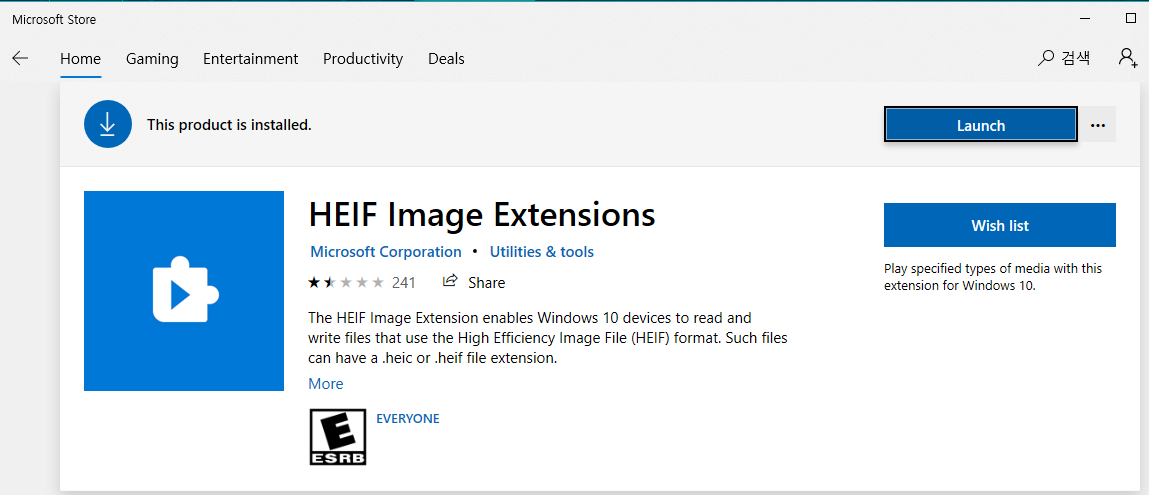Expand the description with More
The image size is (1149, 495).
[325, 384]
